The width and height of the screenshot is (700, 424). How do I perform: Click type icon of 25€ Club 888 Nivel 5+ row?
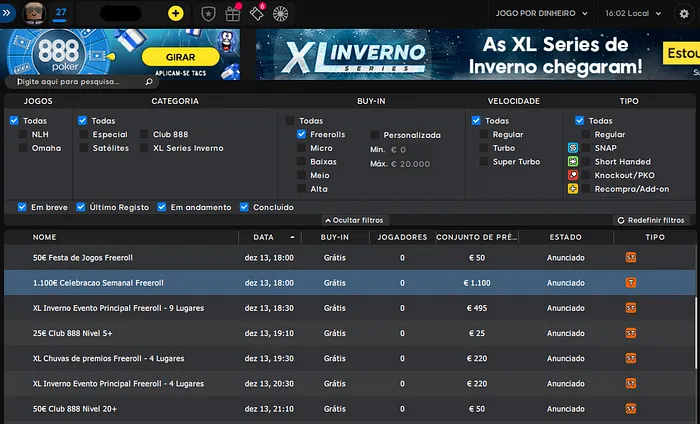[630, 333]
